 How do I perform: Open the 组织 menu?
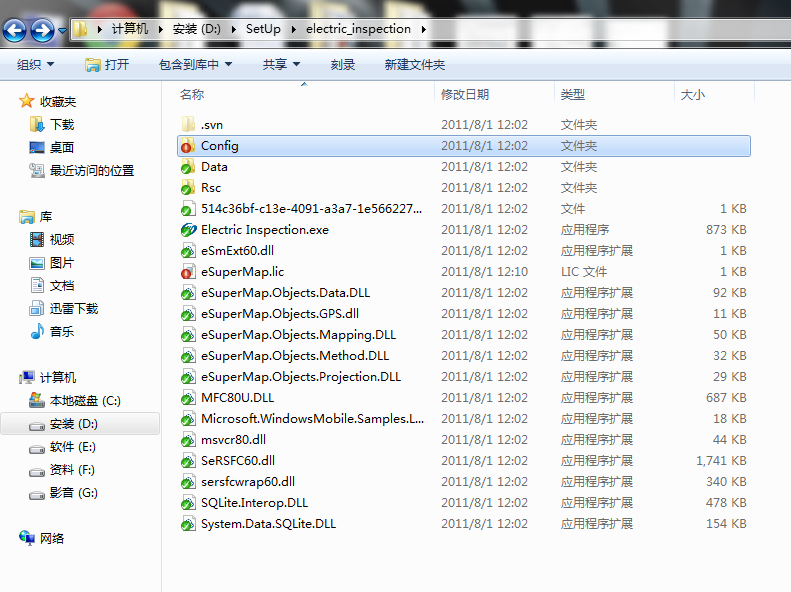(35, 65)
